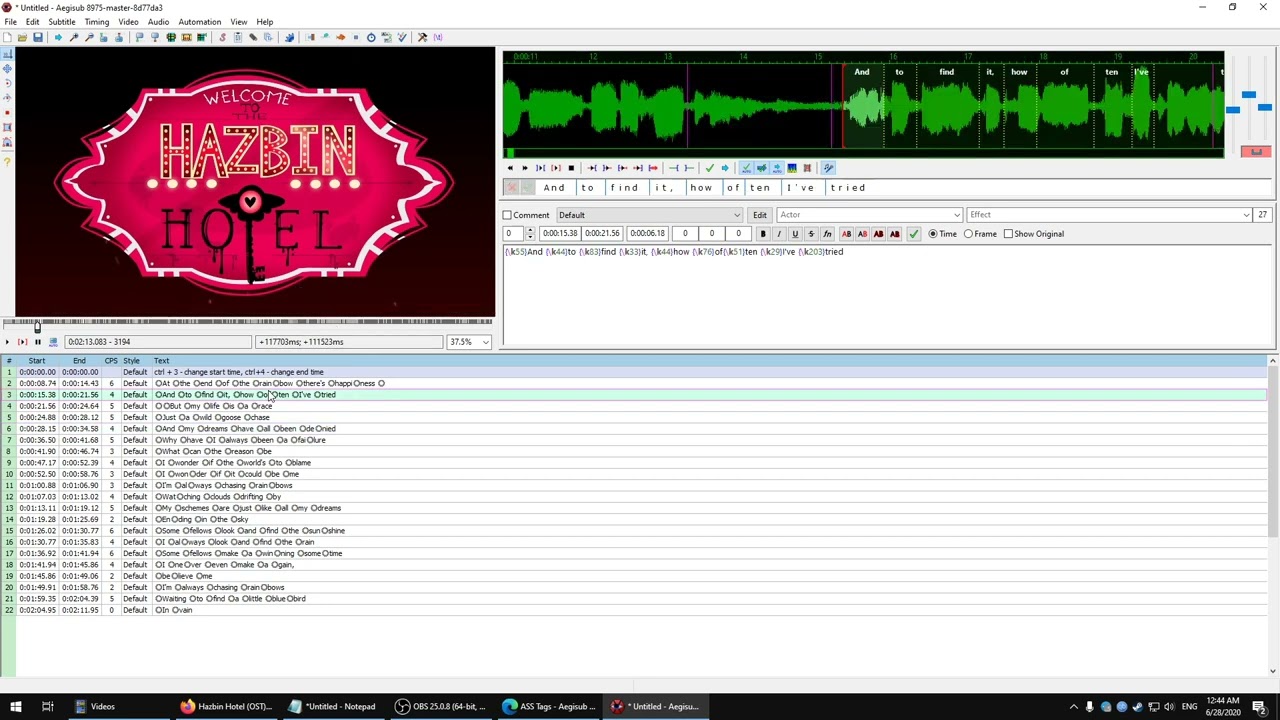The width and height of the screenshot is (1280, 720).
Task: Click the Bold formatting button
Action: click(x=763, y=234)
